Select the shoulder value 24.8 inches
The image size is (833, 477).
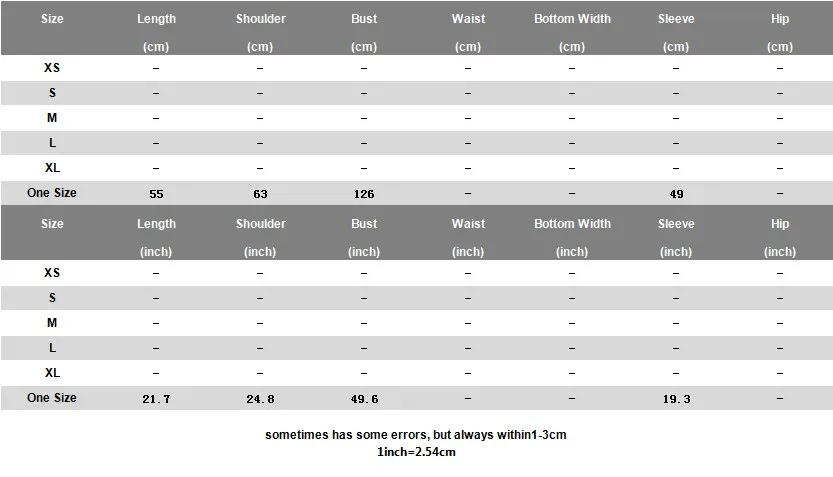point(260,399)
